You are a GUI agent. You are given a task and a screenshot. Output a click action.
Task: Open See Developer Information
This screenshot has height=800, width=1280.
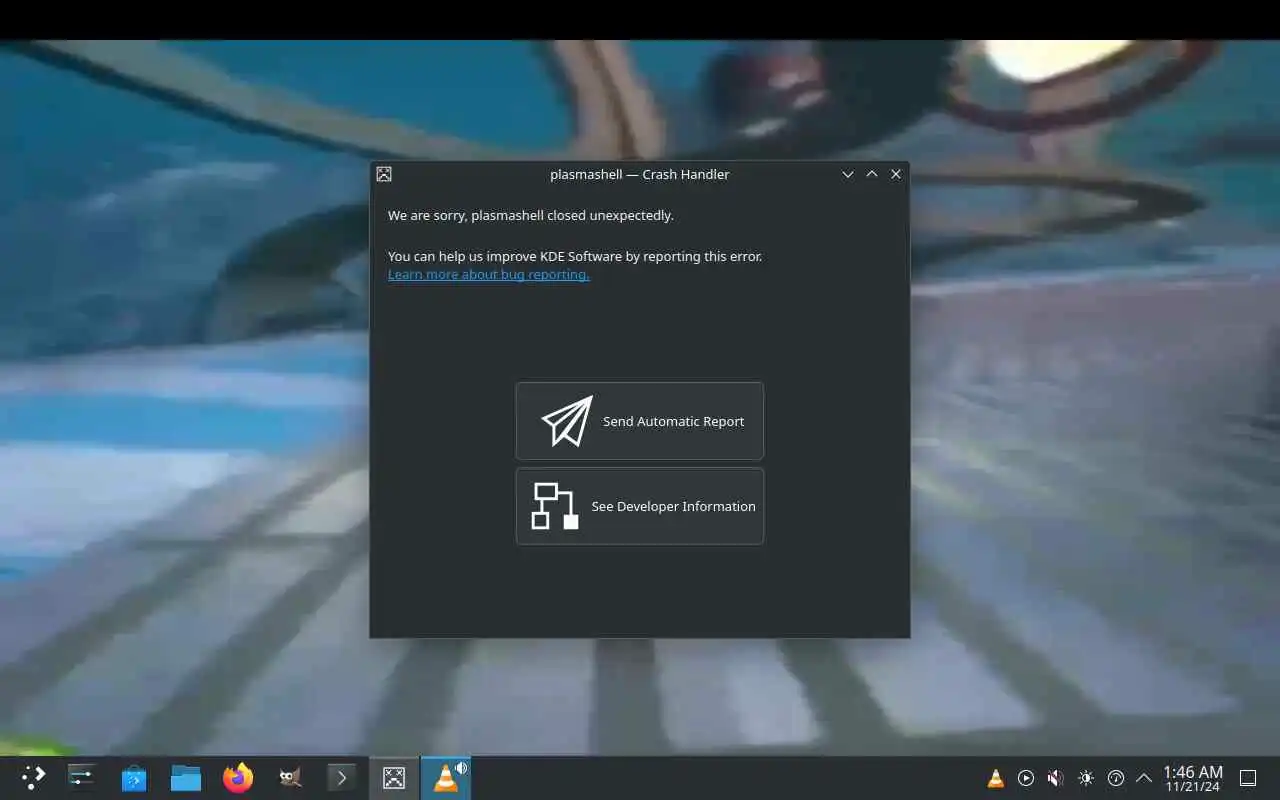pyautogui.click(x=640, y=506)
